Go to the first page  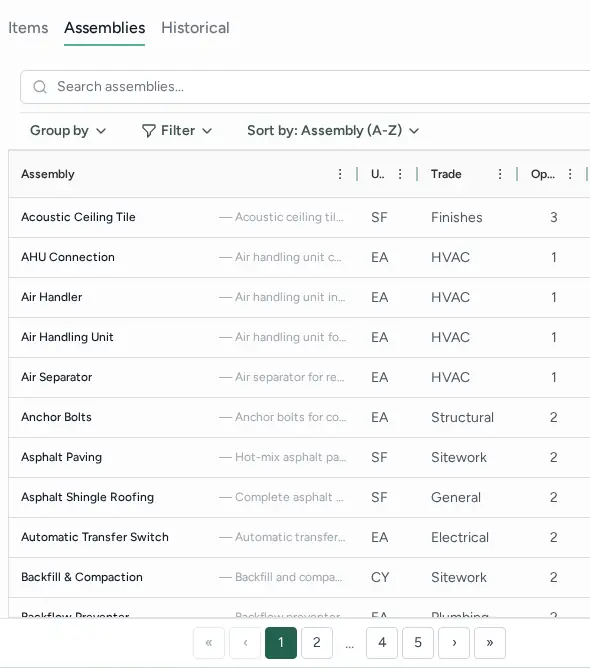209,642
